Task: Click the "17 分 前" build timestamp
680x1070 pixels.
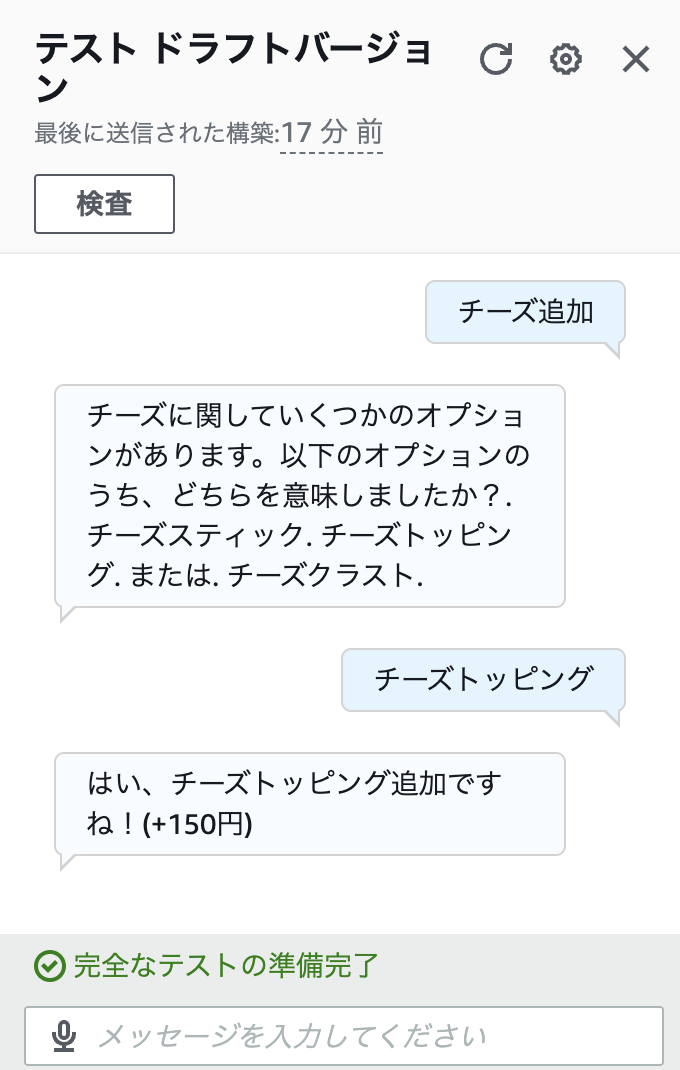Action: coord(332,131)
